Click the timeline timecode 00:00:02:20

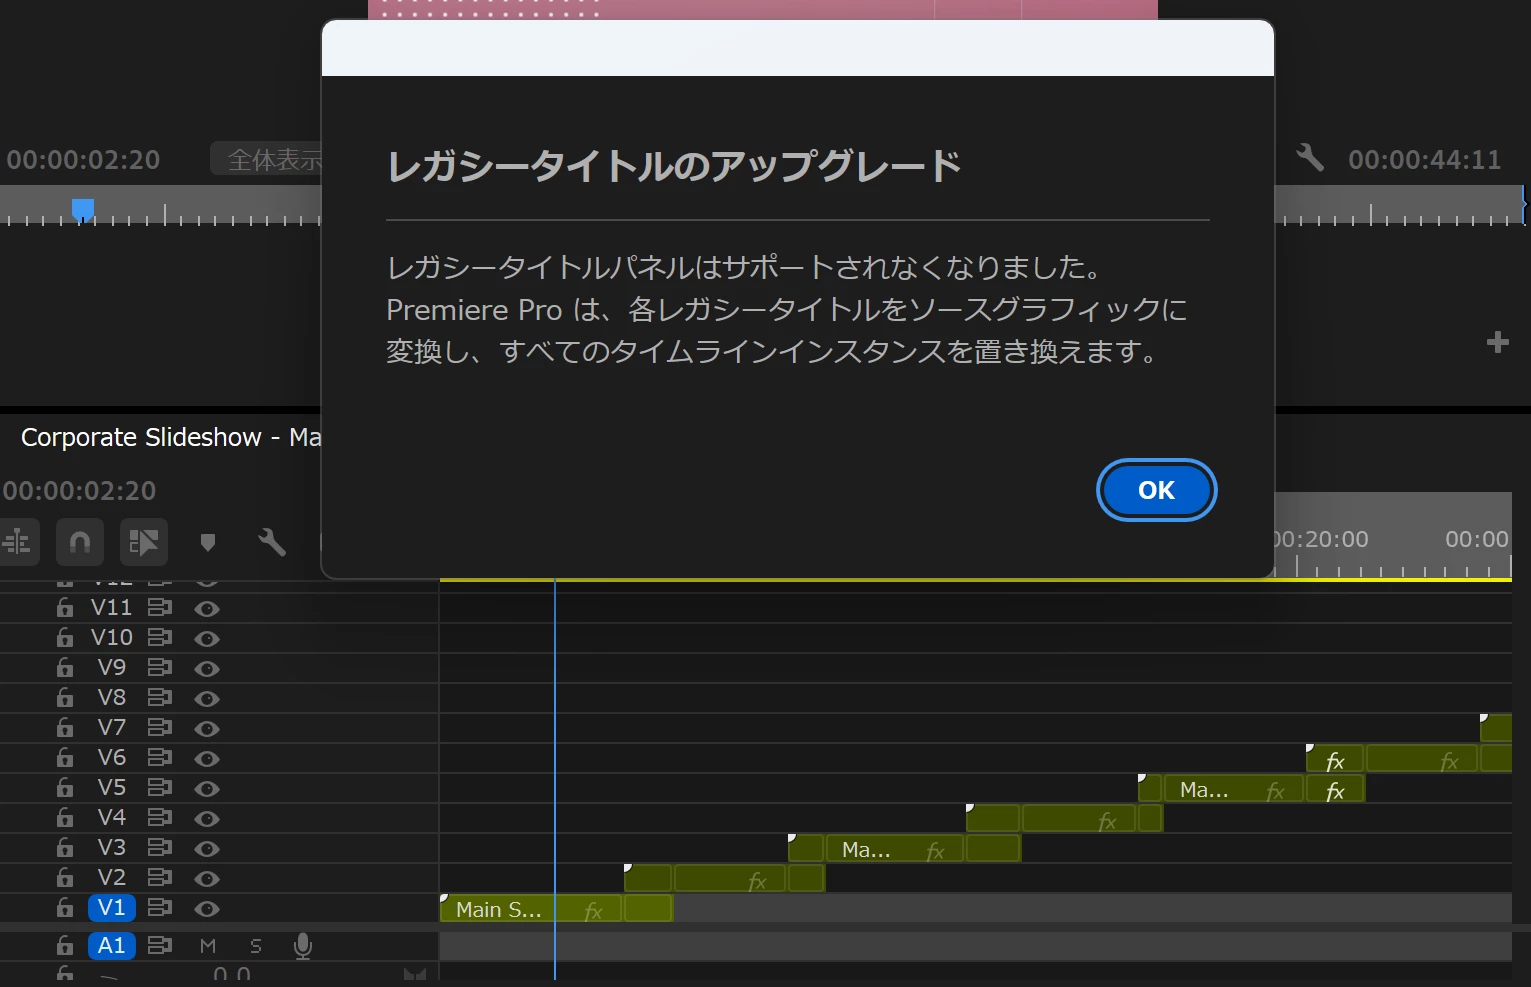[79, 491]
